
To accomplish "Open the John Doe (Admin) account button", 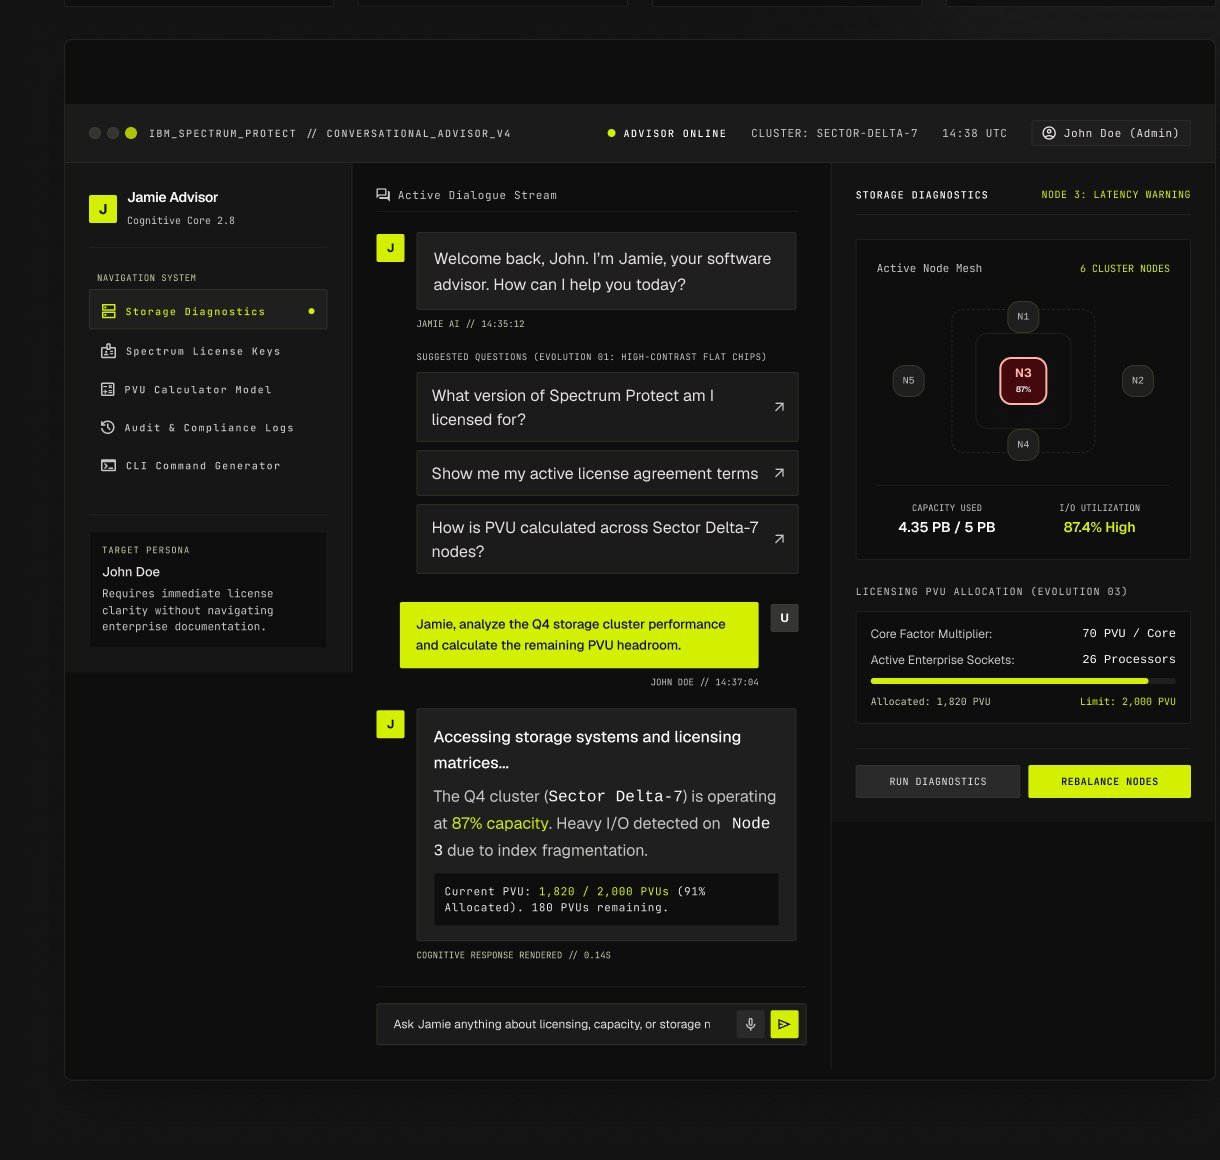I will [1110, 133].
